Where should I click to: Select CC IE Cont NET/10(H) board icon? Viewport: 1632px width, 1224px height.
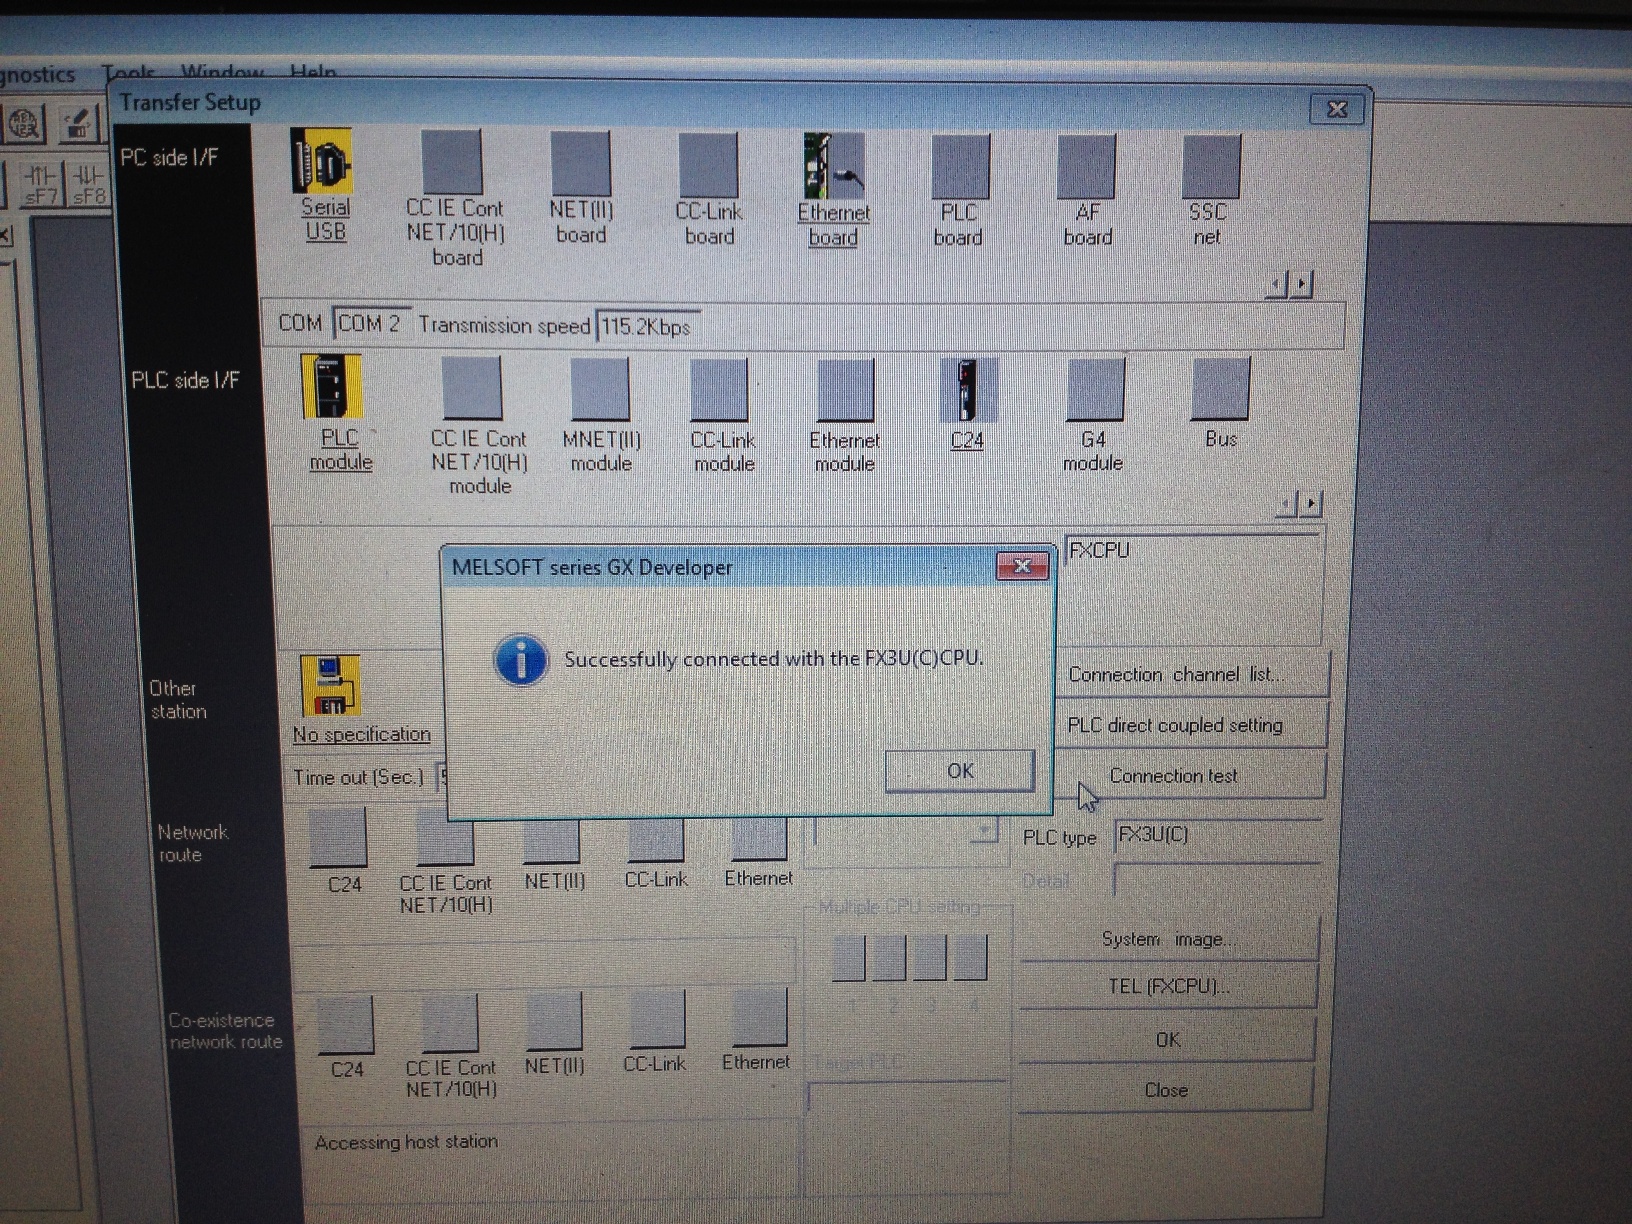click(452, 162)
